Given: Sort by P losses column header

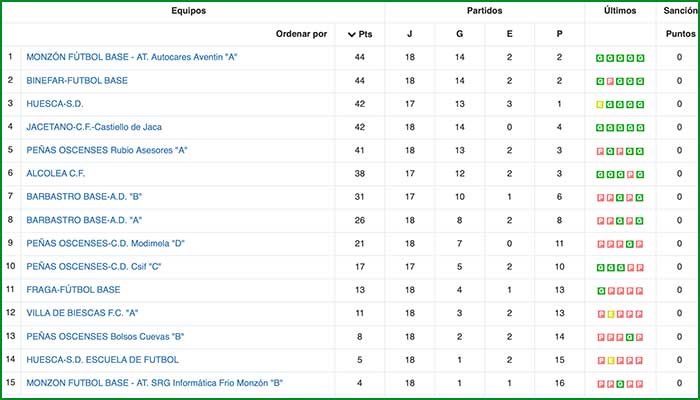Looking at the screenshot, I should point(559,34).
